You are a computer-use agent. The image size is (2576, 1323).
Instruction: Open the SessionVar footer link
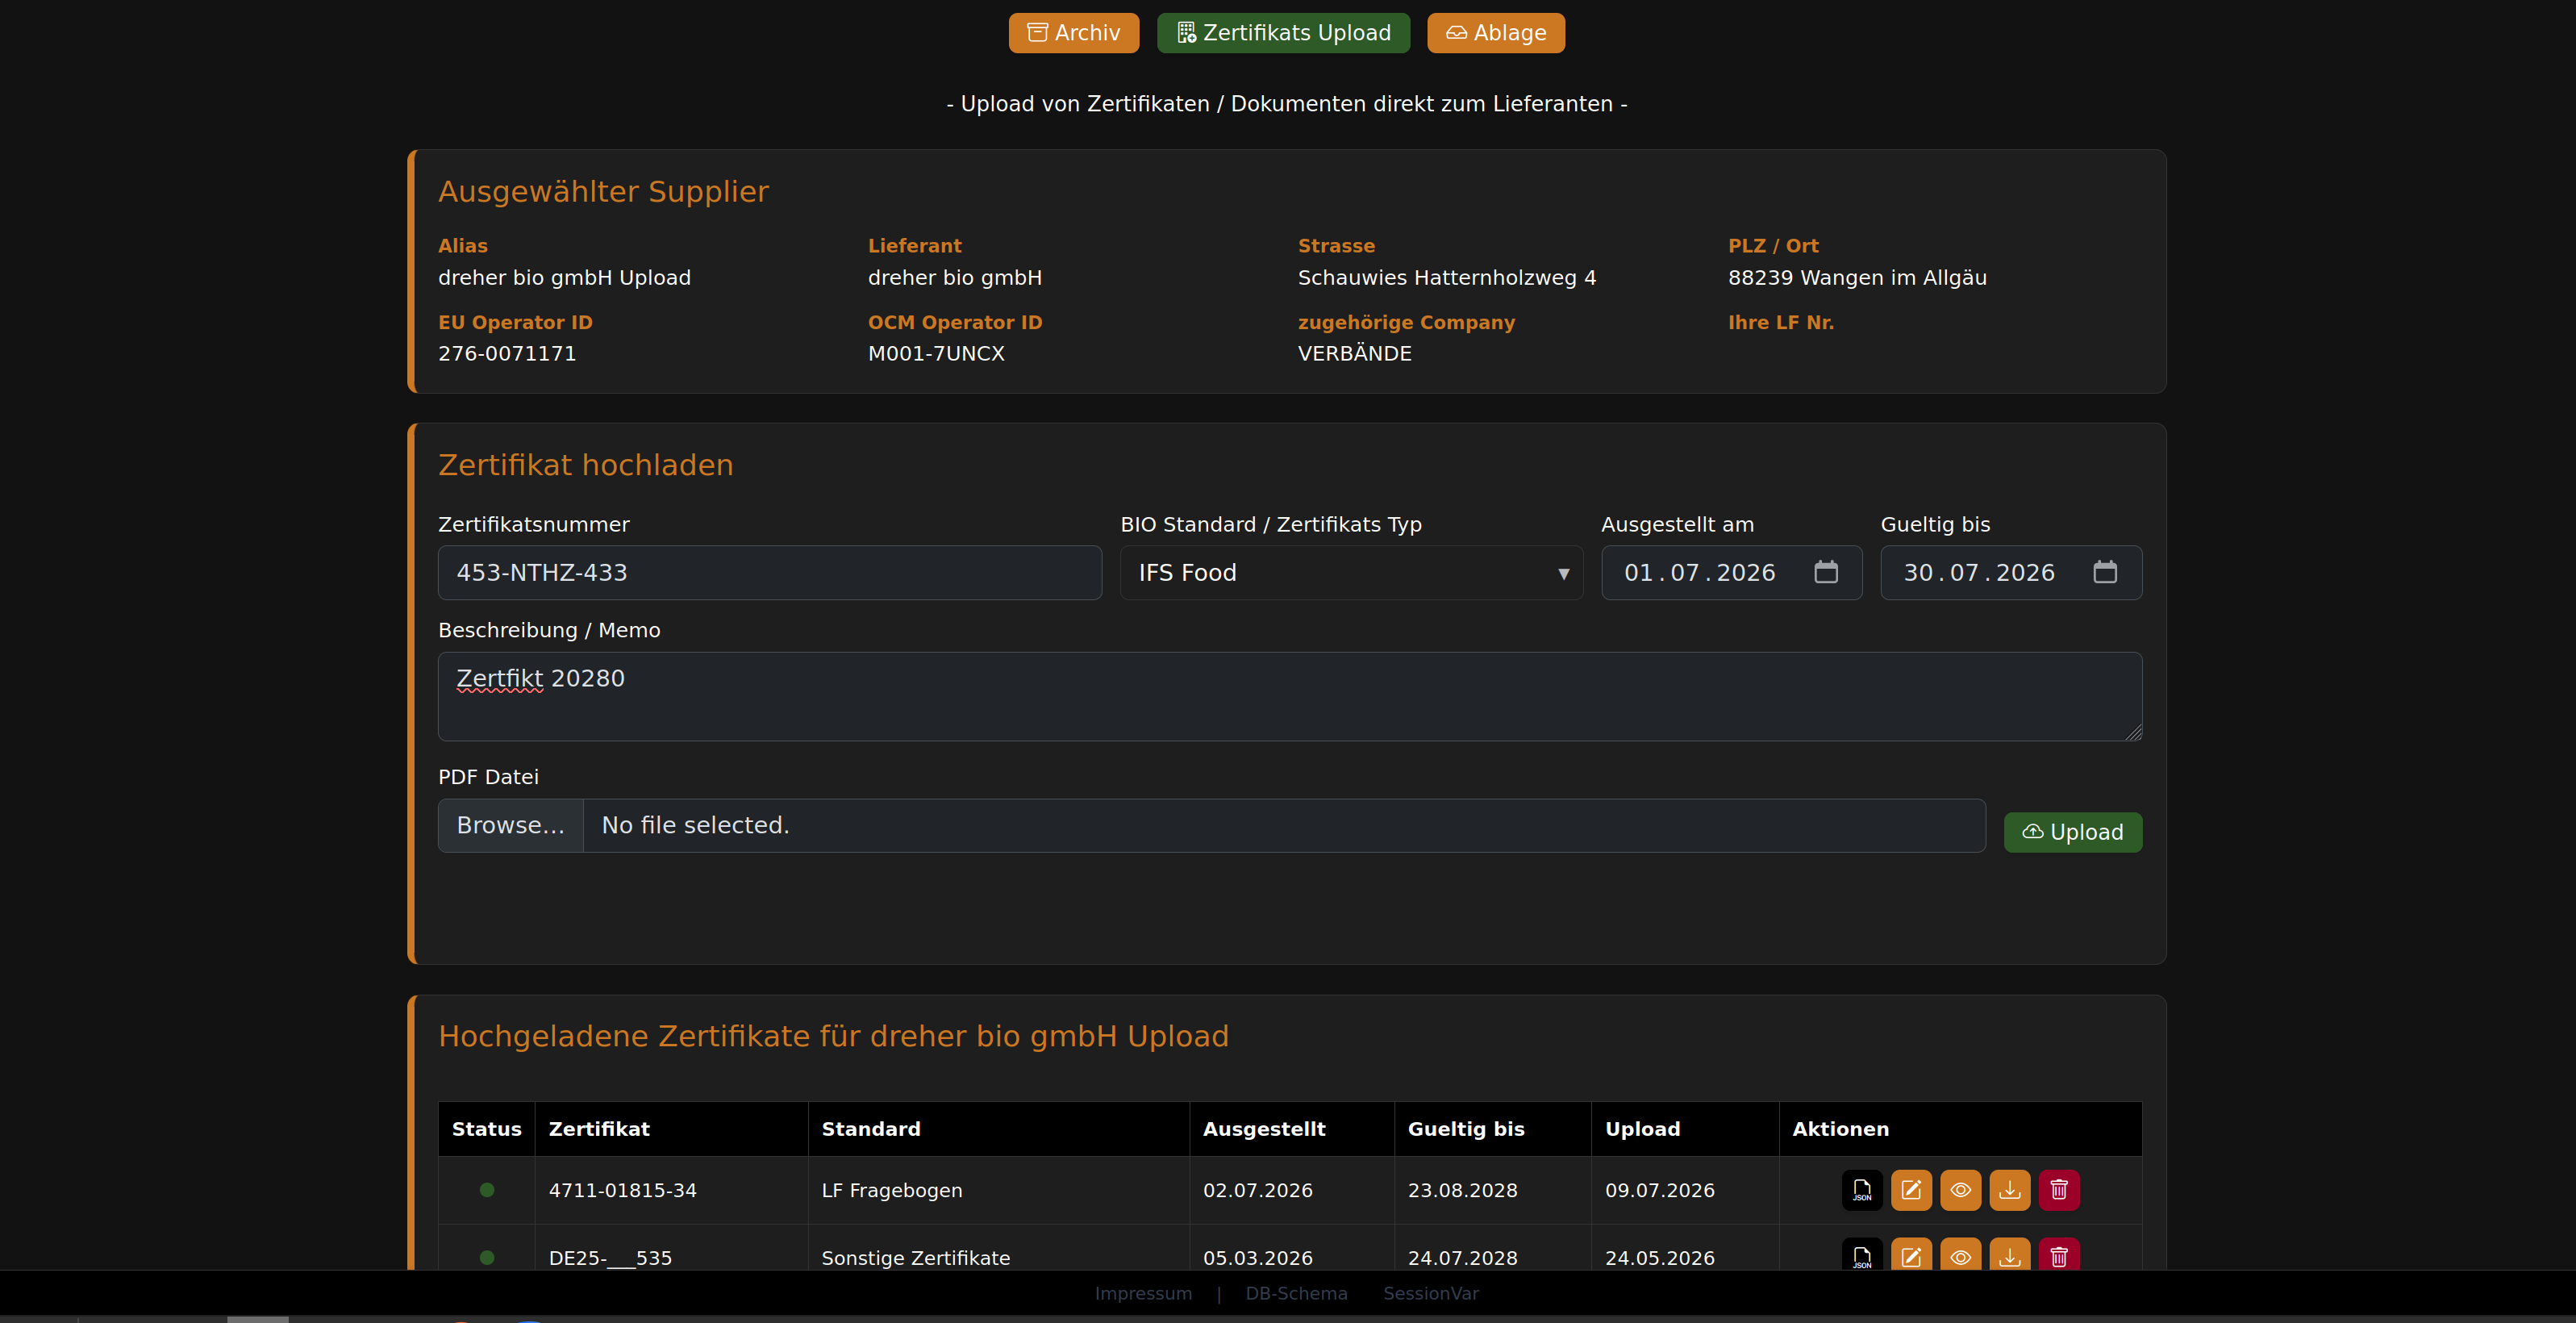1430,1293
